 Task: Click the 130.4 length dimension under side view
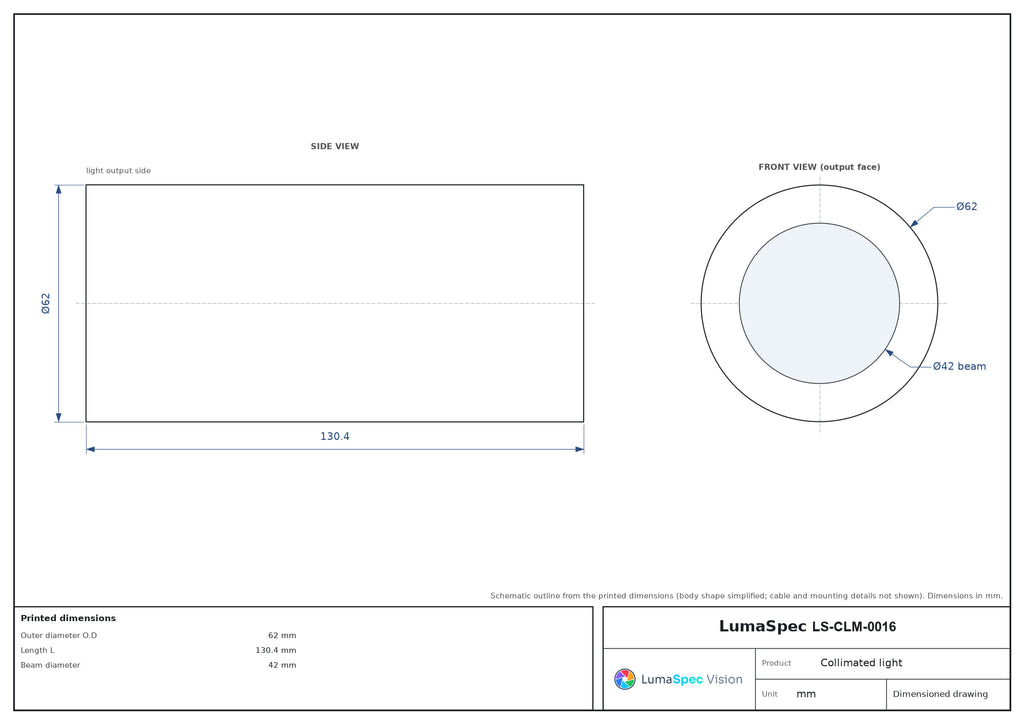click(334, 436)
